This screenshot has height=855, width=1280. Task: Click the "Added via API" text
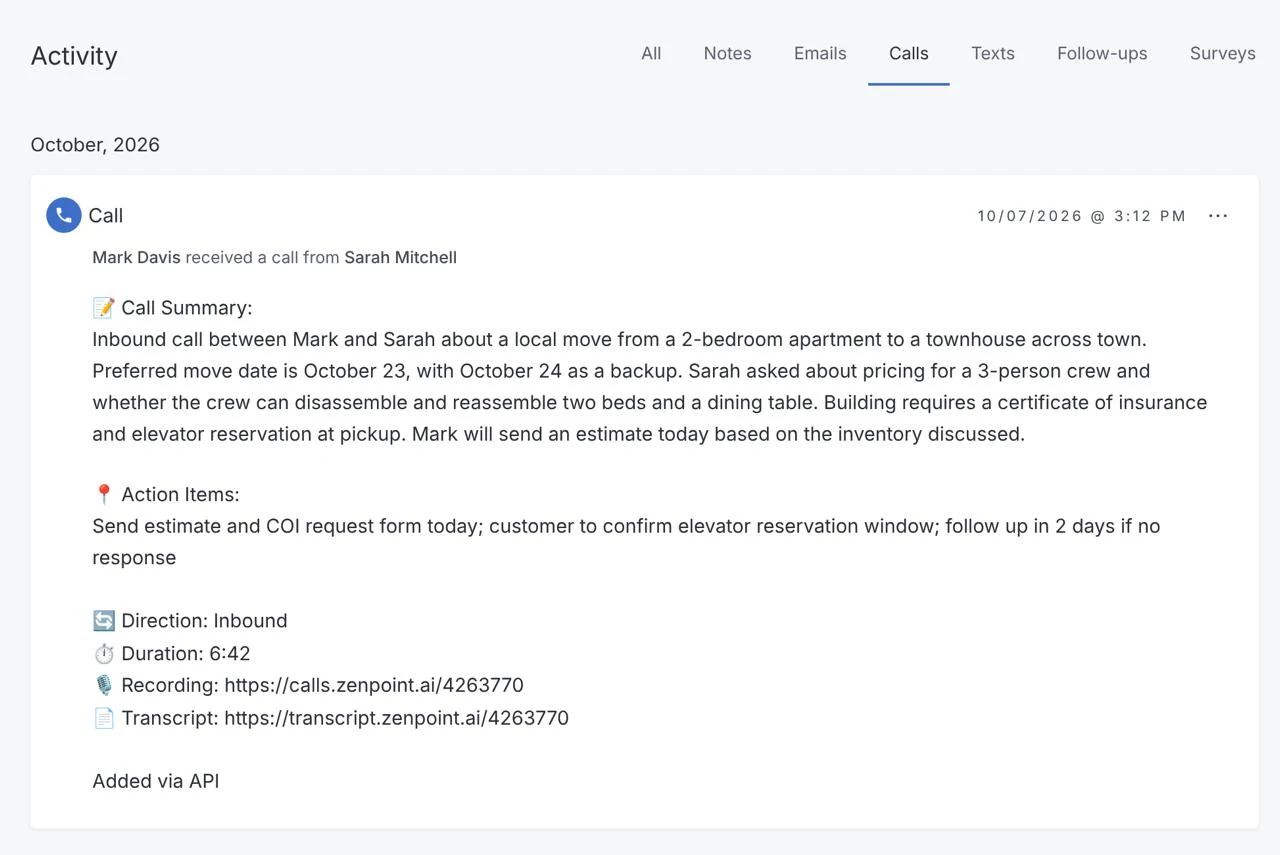[x=156, y=781]
